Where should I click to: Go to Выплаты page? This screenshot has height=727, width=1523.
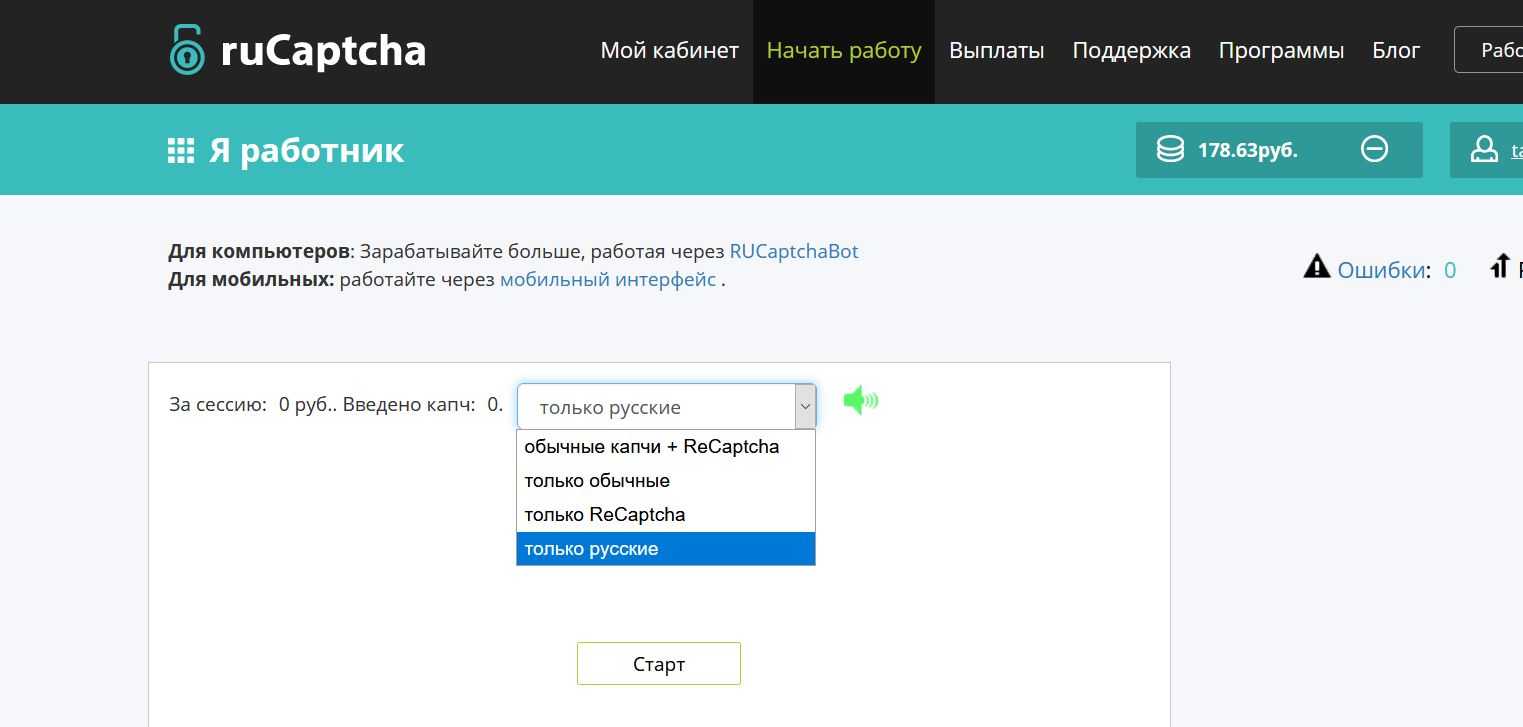997,50
